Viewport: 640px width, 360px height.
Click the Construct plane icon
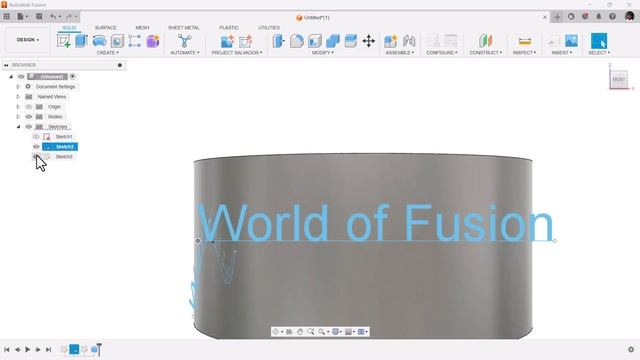(486, 41)
